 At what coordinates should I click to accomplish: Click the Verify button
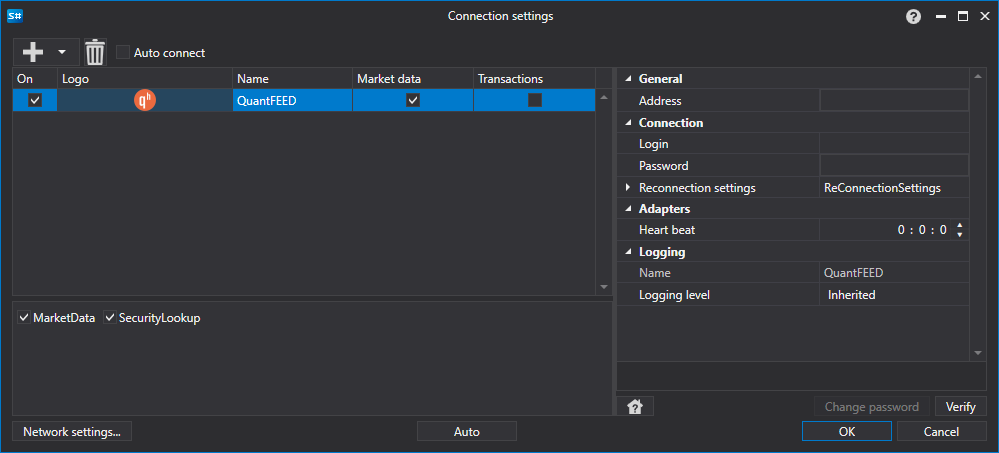961,406
